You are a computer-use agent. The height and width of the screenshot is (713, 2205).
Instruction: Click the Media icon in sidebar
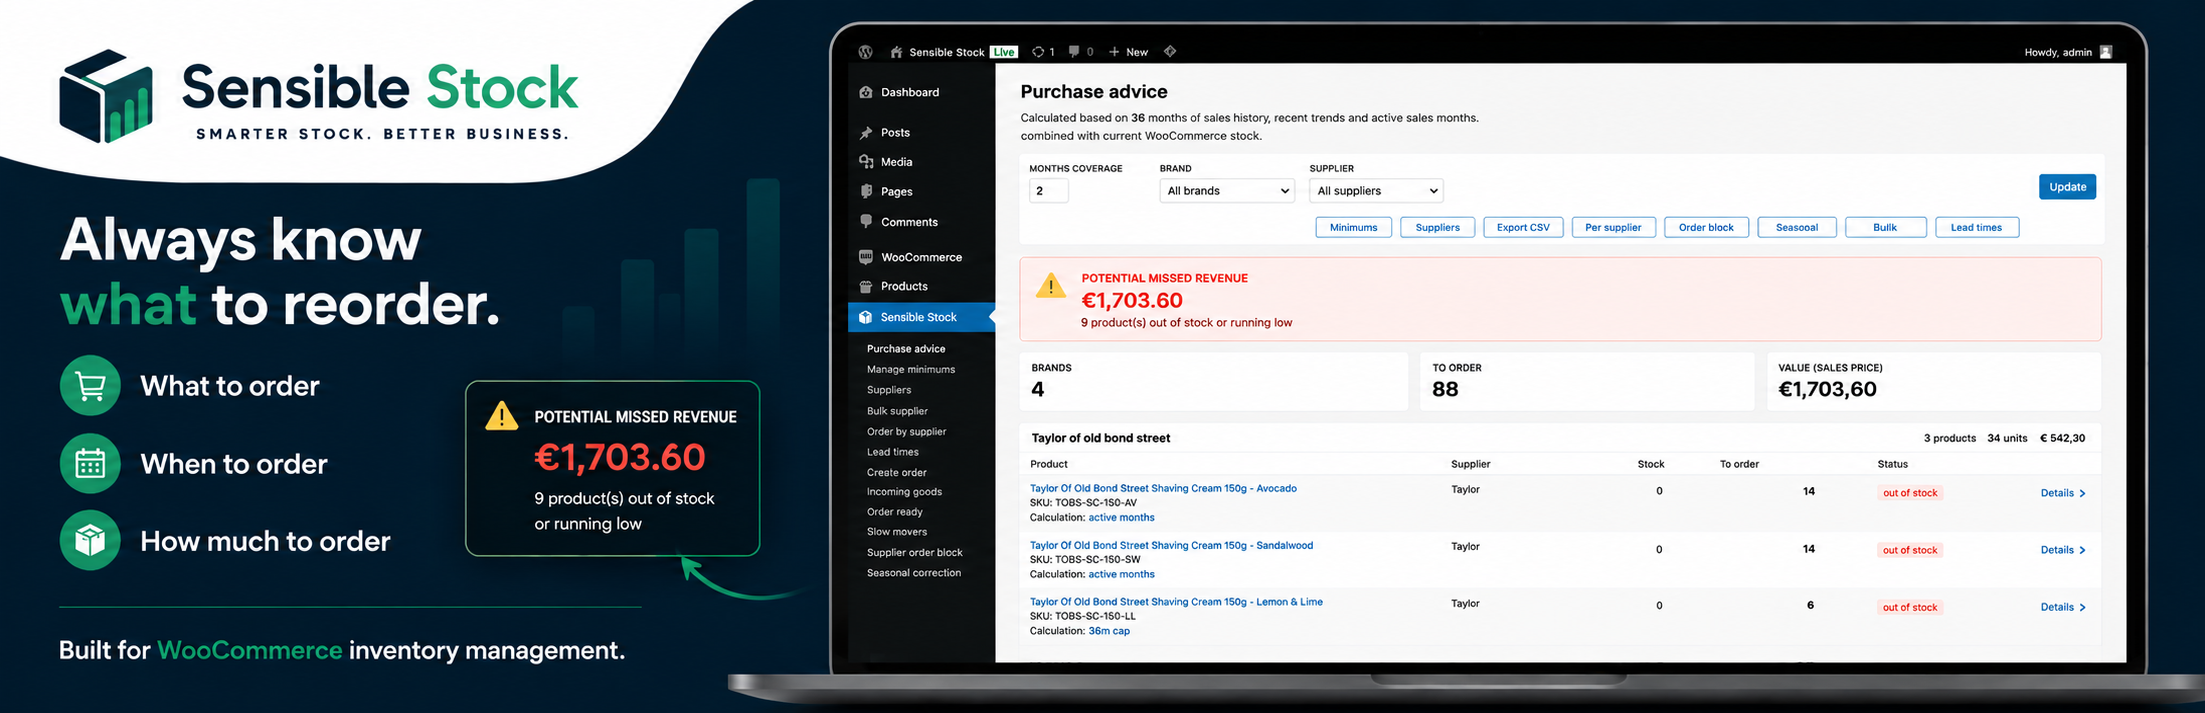[866, 162]
